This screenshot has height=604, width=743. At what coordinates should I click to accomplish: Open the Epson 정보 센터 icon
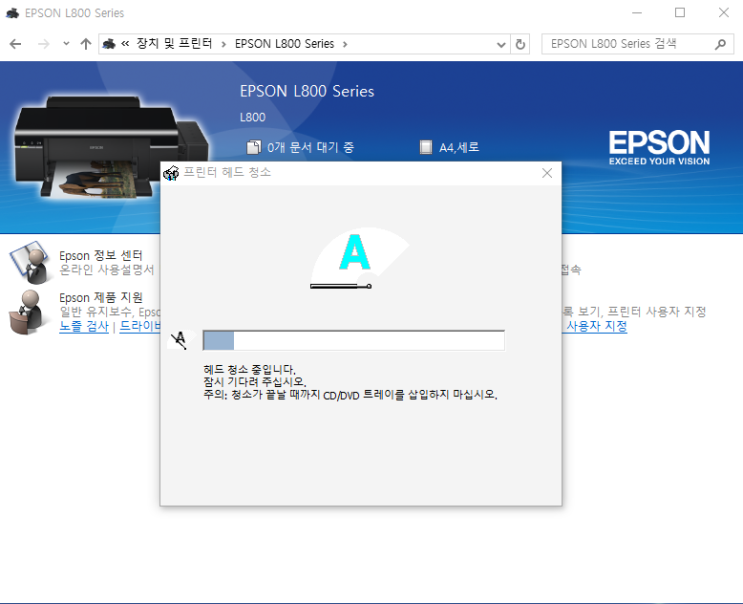[29, 262]
